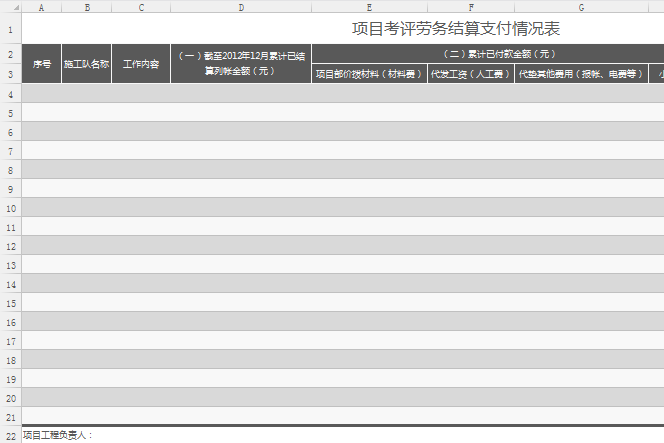Select row 10 header

(10, 208)
